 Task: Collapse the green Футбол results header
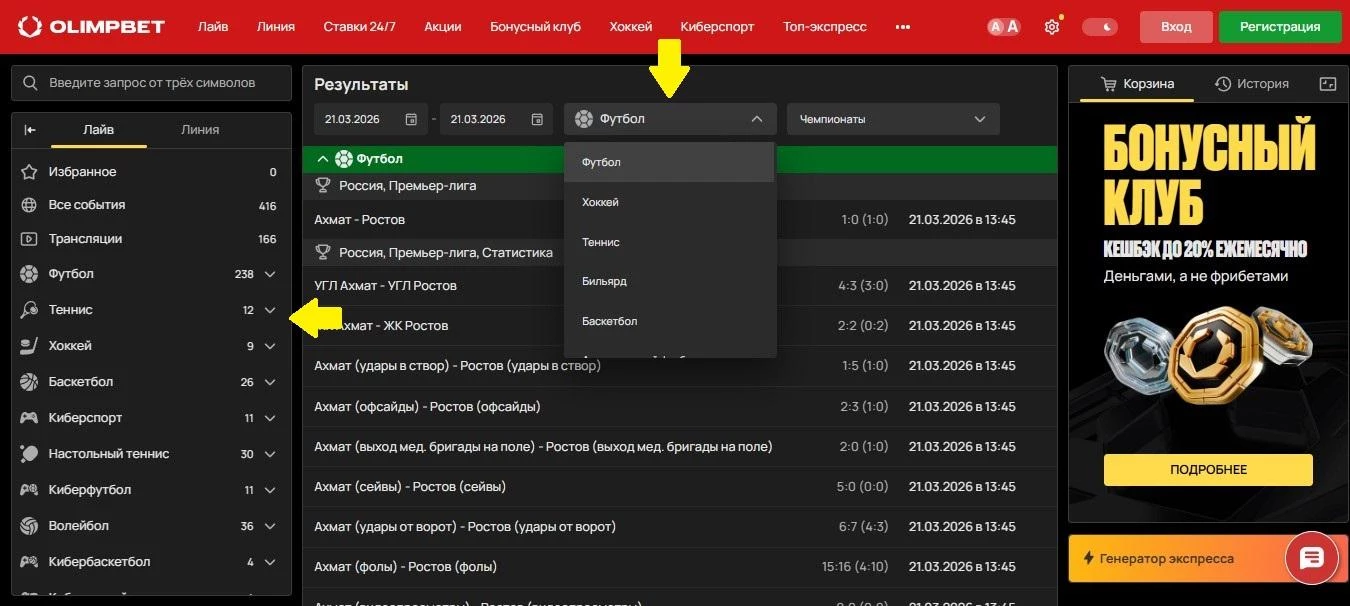click(x=322, y=159)
